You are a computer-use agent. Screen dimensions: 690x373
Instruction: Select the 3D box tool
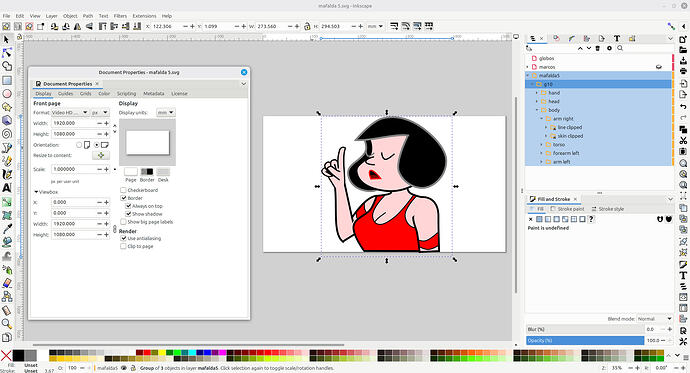(7, 121)
